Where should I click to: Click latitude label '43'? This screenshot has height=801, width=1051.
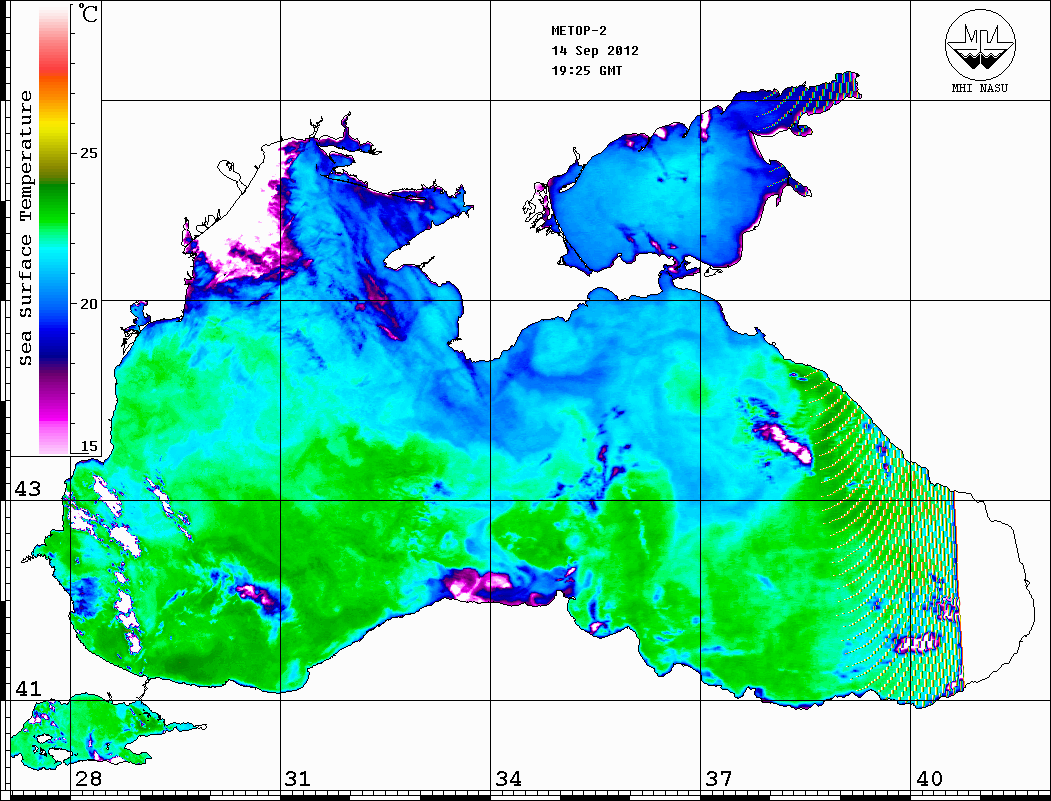coord(28,489)
